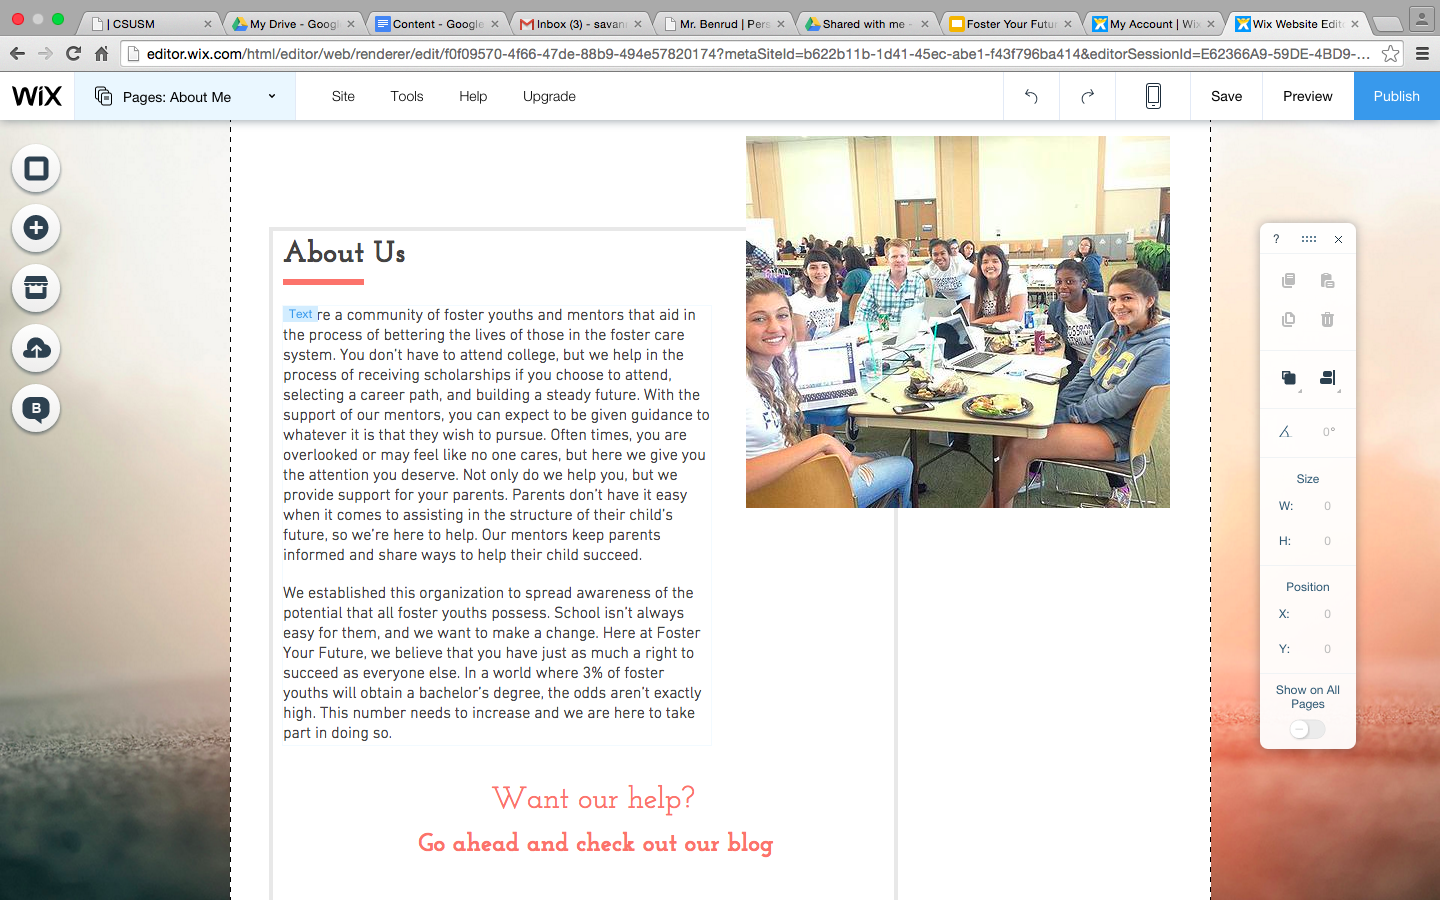Switch to the Mr. Benrud browser tab
The image size is (1440, 900).
tap(723, 23)
